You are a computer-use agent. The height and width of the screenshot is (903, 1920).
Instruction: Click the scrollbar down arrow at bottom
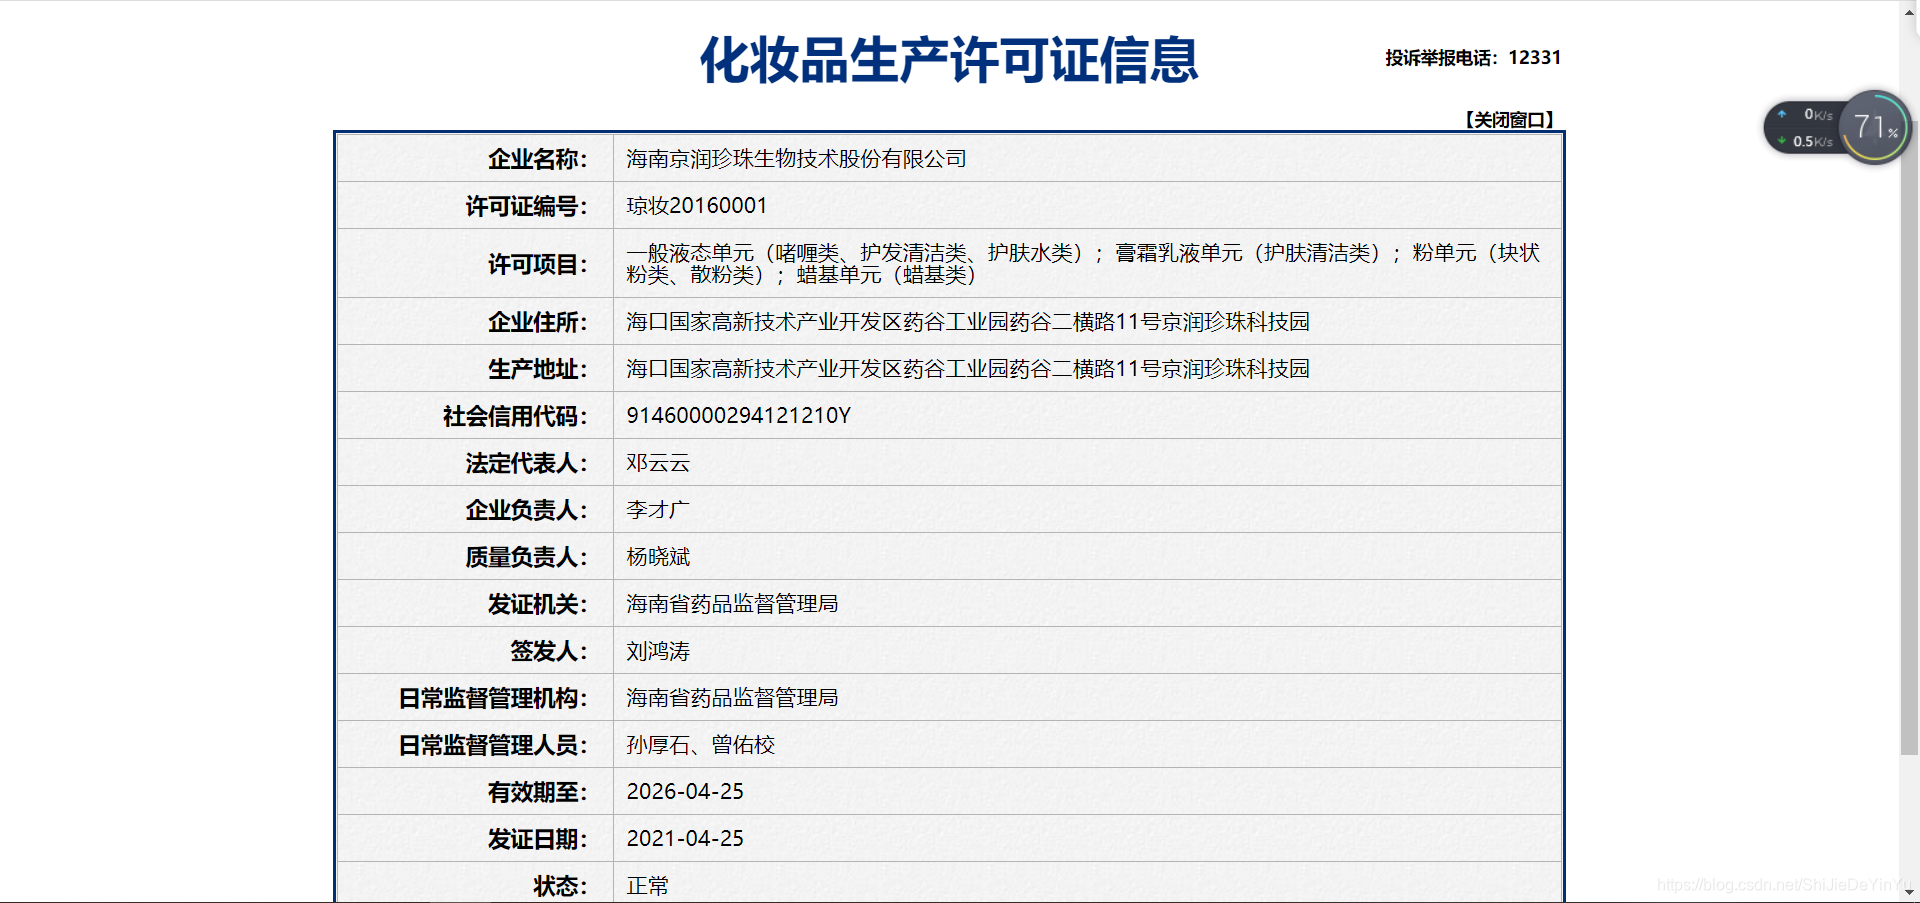(1909, 892)
